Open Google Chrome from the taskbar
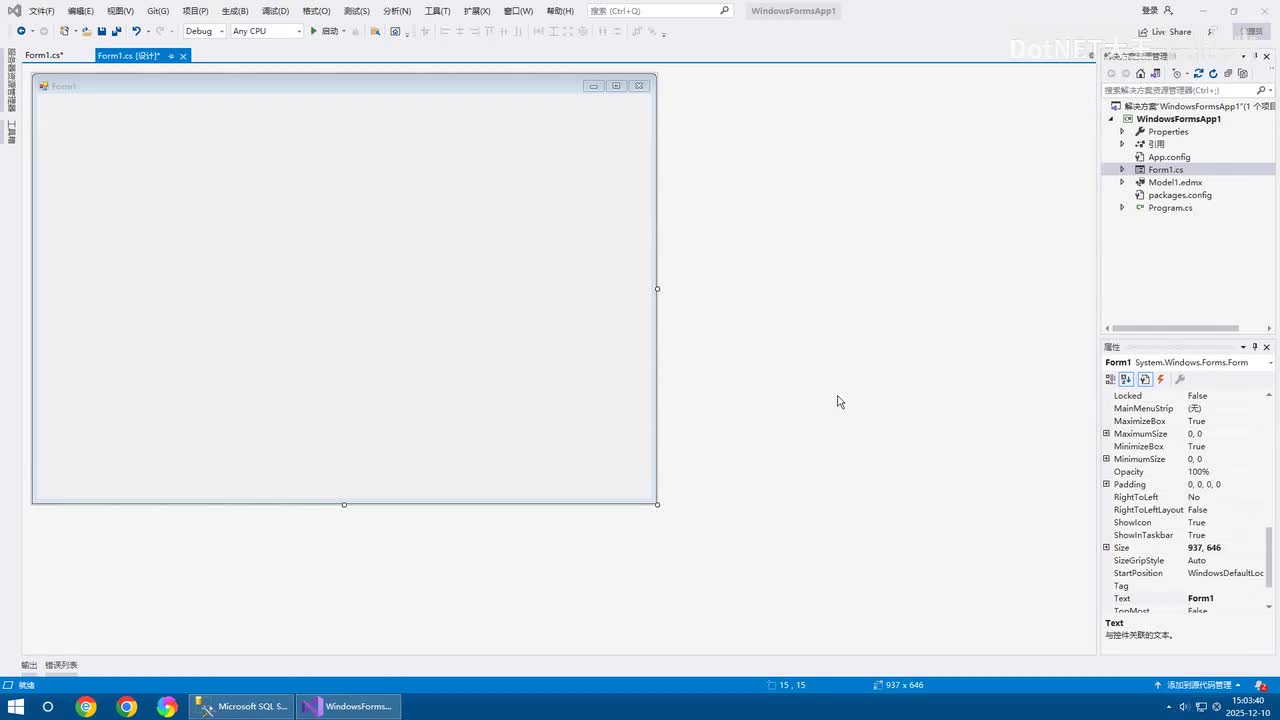The width and height of the screenshot is (1280, 720). [x=127, y=707]
